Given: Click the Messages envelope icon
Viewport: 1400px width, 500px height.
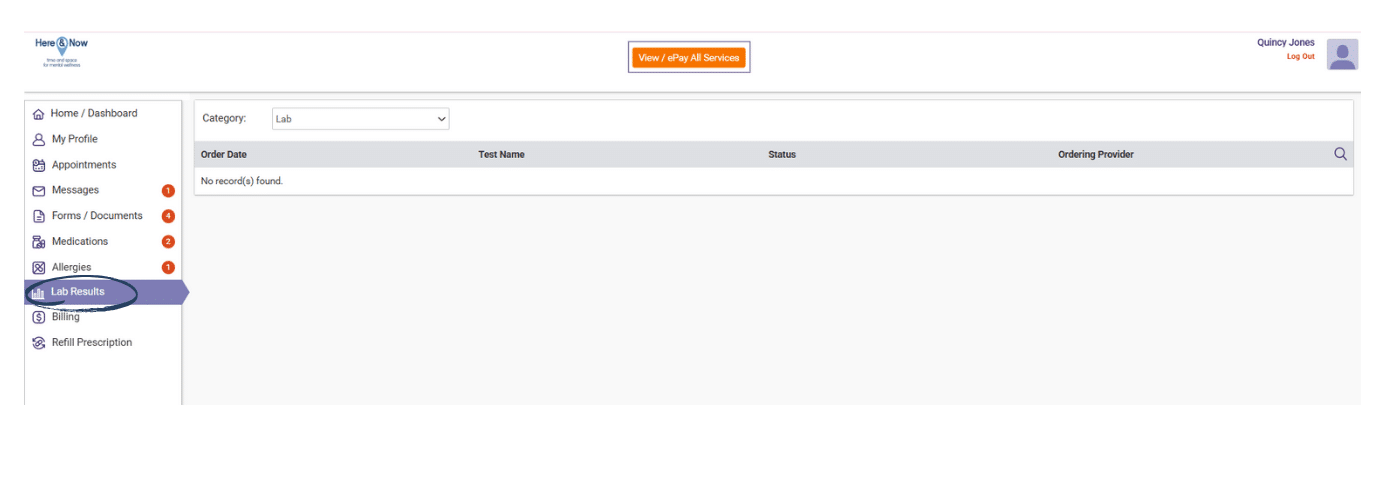Looking at the screenshot, I should pos(39,191).
